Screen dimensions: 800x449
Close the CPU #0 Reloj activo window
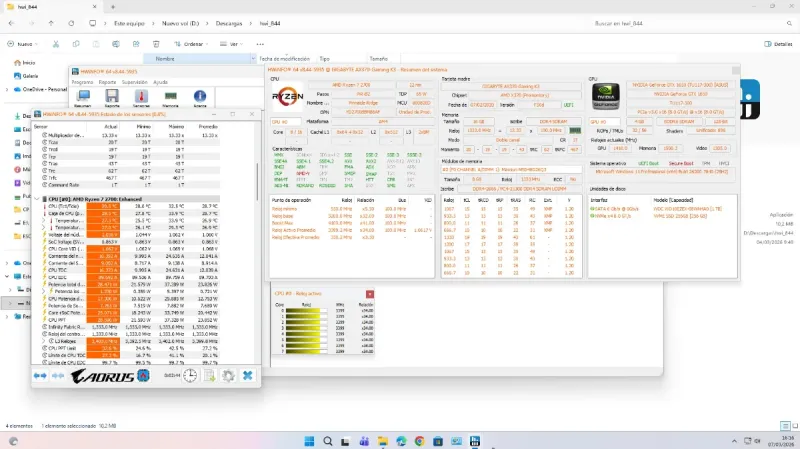370,294
